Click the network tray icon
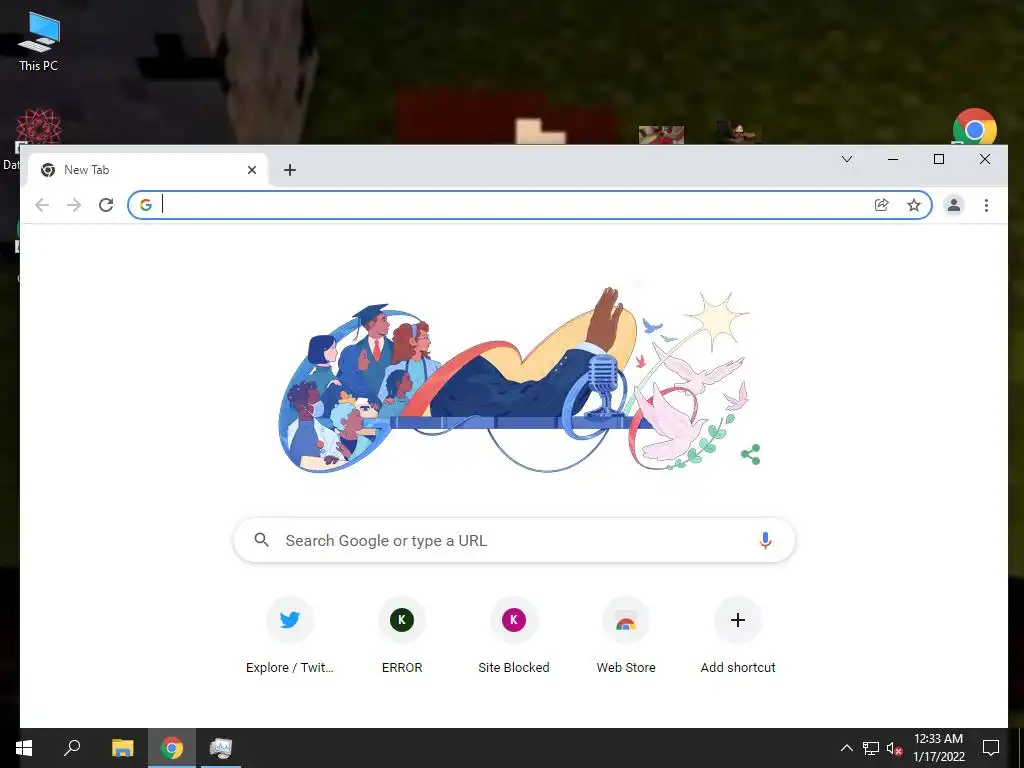Screen dimensions: 1024x768 coord(871,748)
